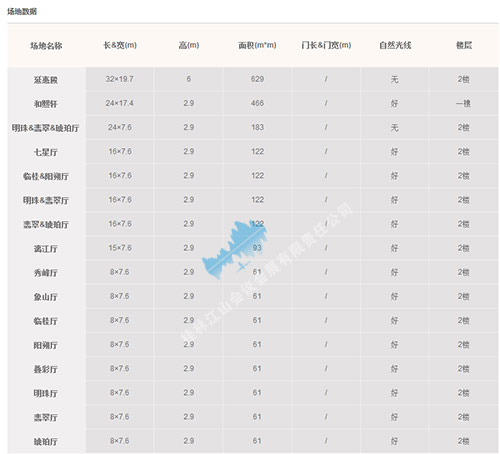Viewport: 500px width, 454px height.
Task: Click the 叠彩厅 venue name
Action: tap(46, 369)
